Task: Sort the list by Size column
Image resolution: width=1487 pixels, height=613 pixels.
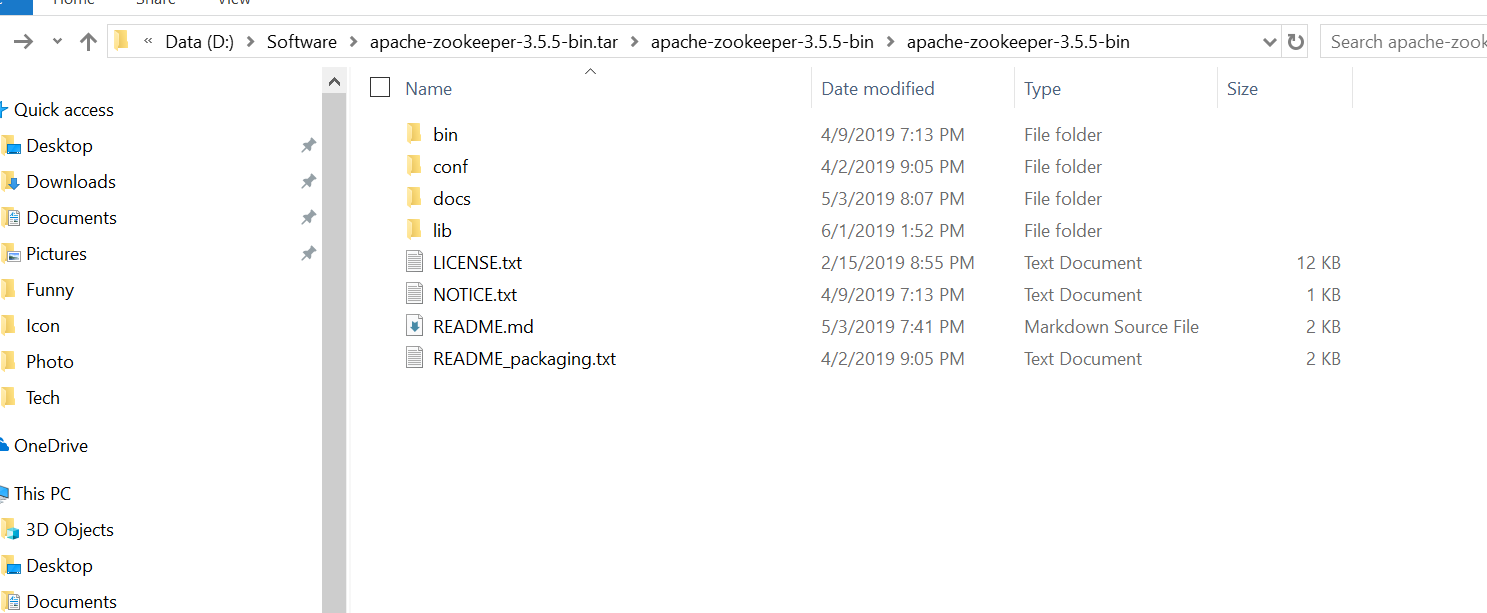Action: [x=1242, y=89]
